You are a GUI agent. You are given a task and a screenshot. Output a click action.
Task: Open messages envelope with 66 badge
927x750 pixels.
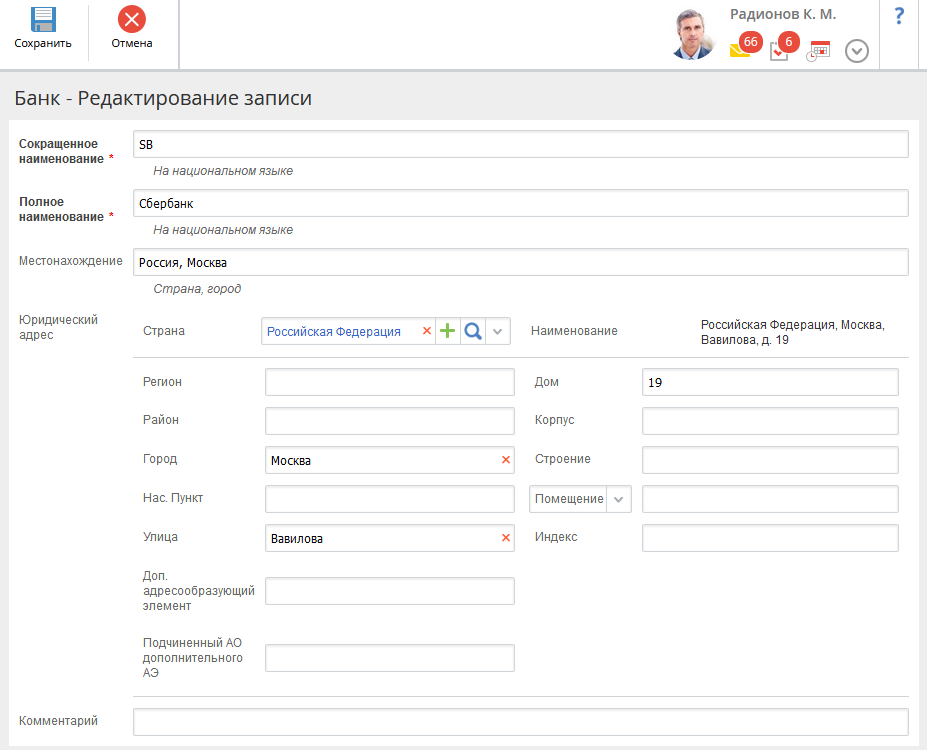point(741,51)
